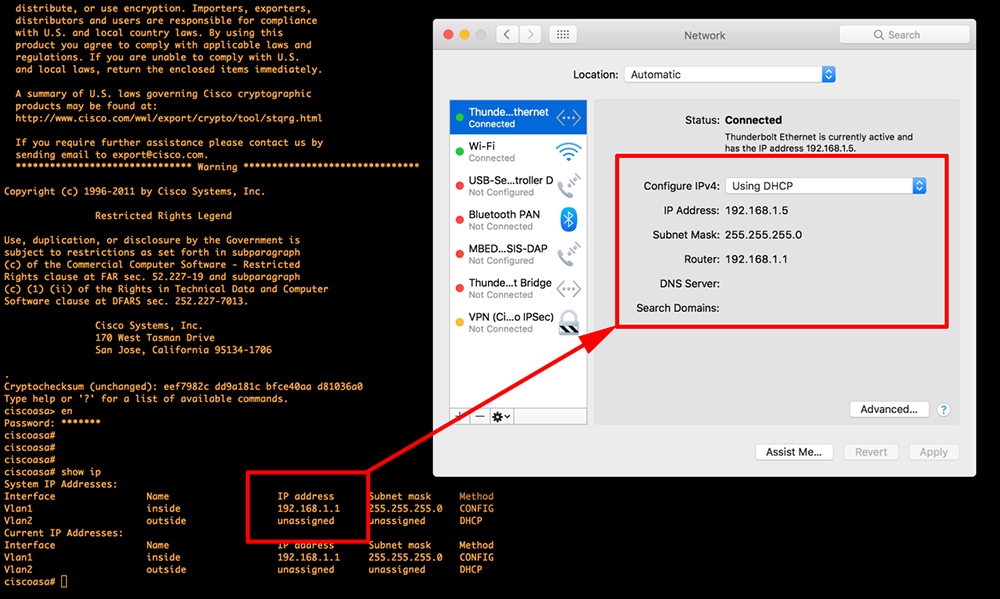Image resolution: width=1000 pixels, height=599 pixels.
Task: Click the red status dot beside Bluetooth PAN
Action: (x=459, y=220)
